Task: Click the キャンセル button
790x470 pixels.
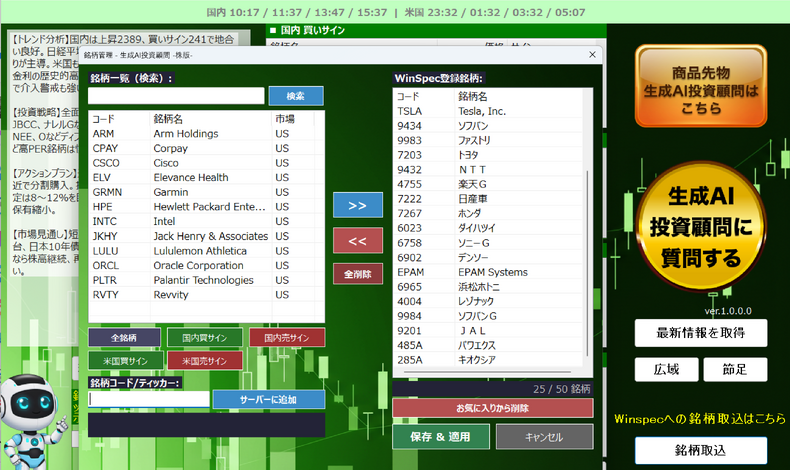Action: pyautogui.click(x=545, y=437)
